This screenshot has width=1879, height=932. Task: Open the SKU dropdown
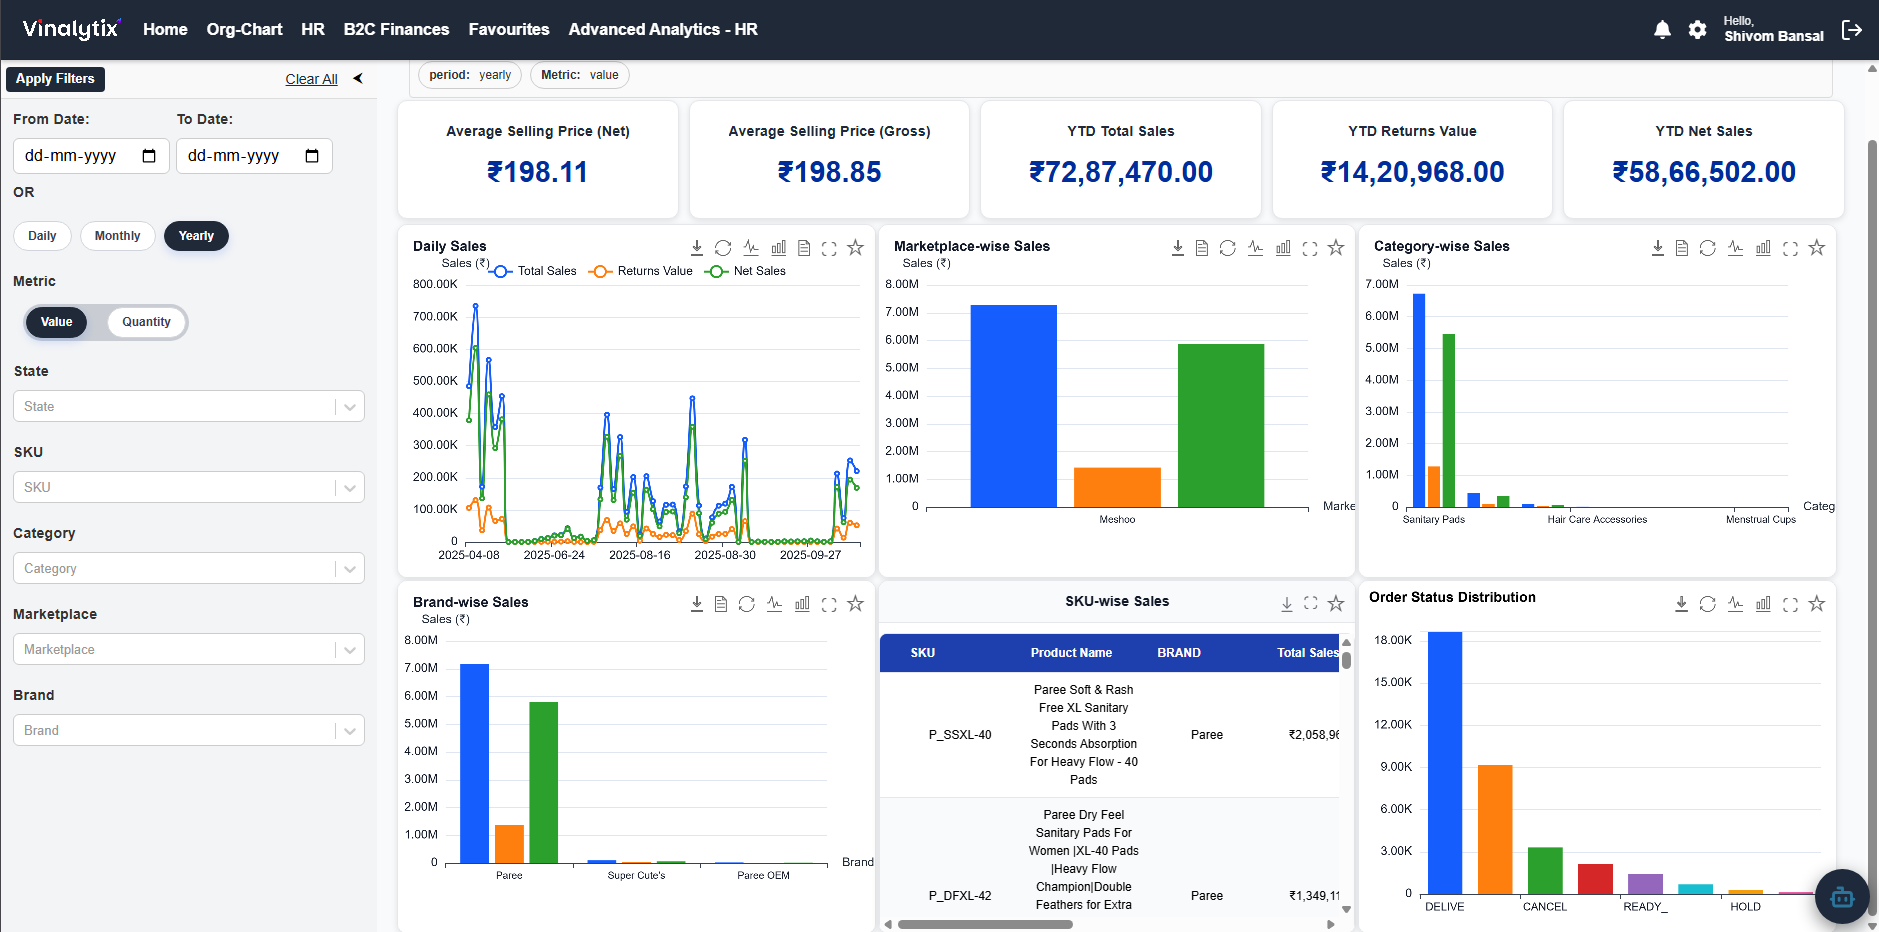point(189,487)
